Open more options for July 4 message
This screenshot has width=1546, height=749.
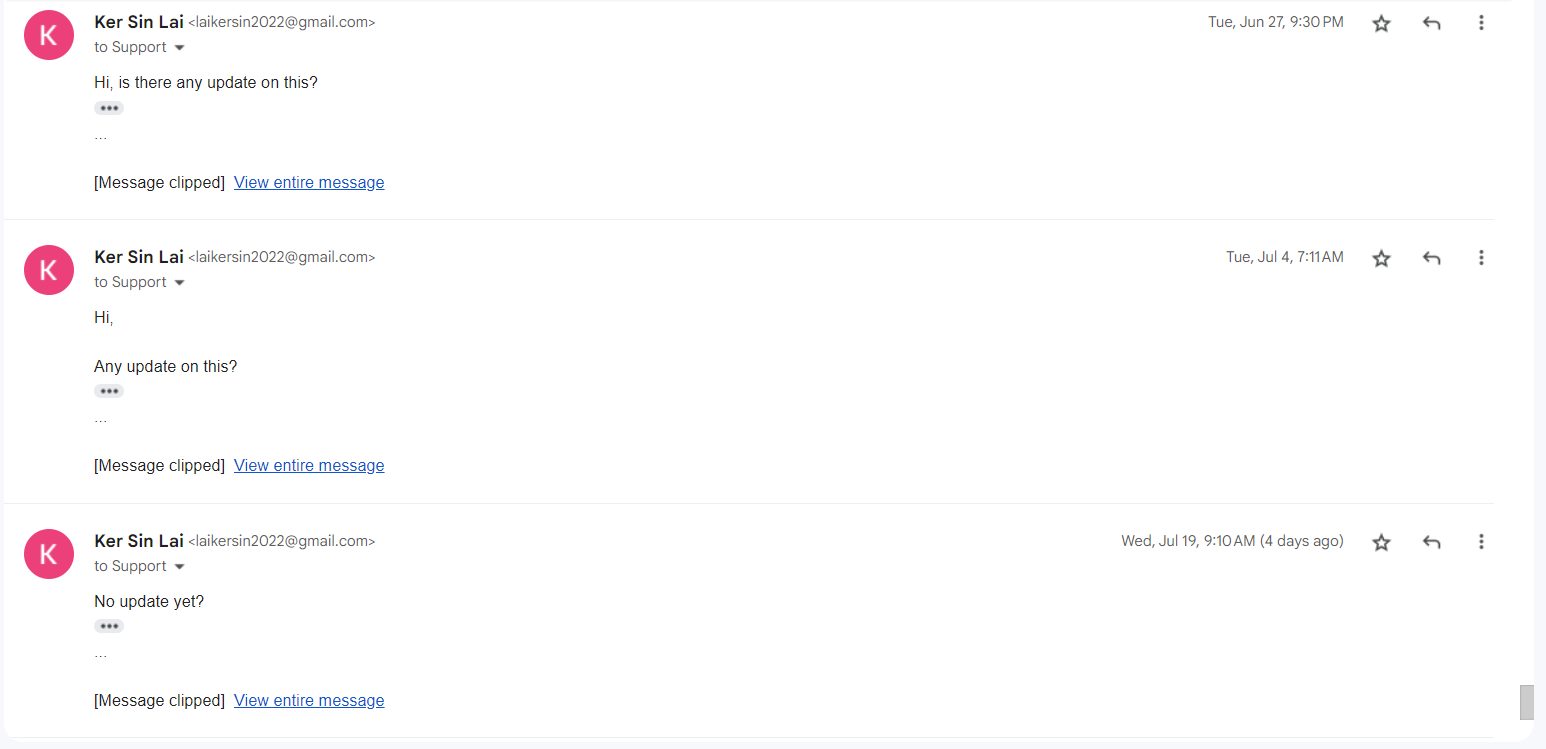(1481, 258)
